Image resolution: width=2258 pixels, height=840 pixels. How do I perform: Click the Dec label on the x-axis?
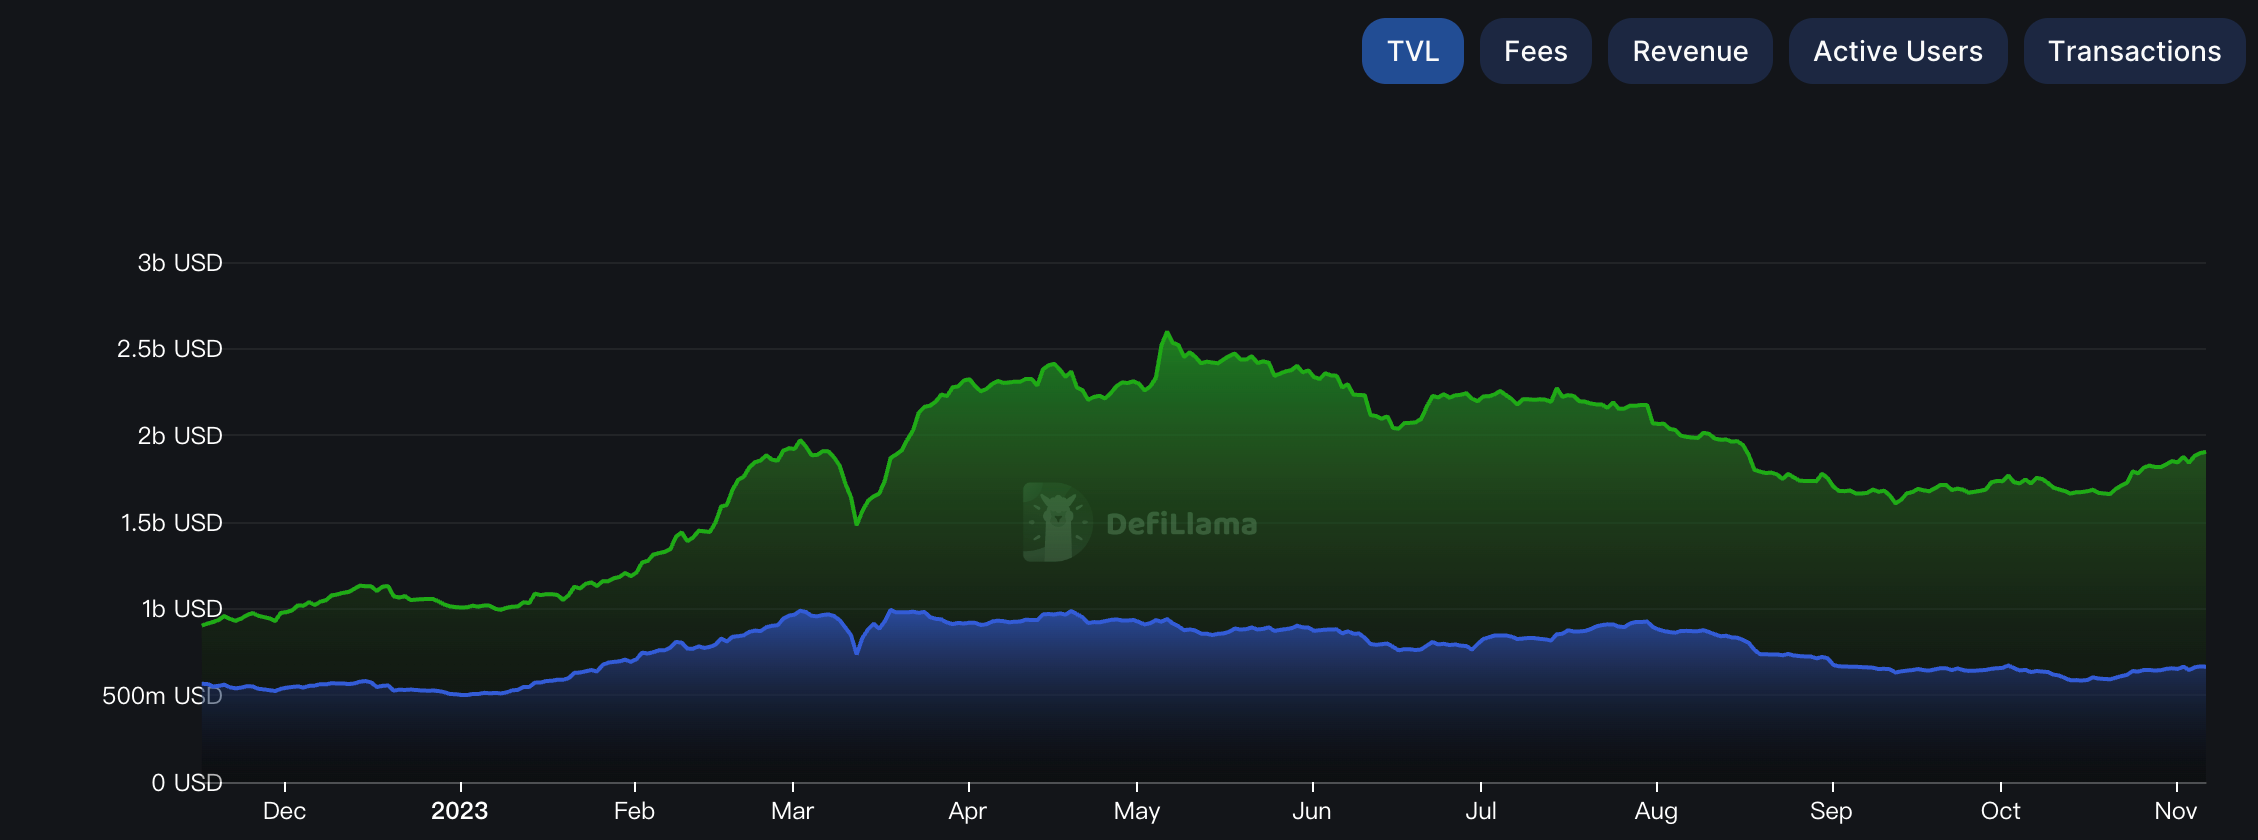coord(284,811)
